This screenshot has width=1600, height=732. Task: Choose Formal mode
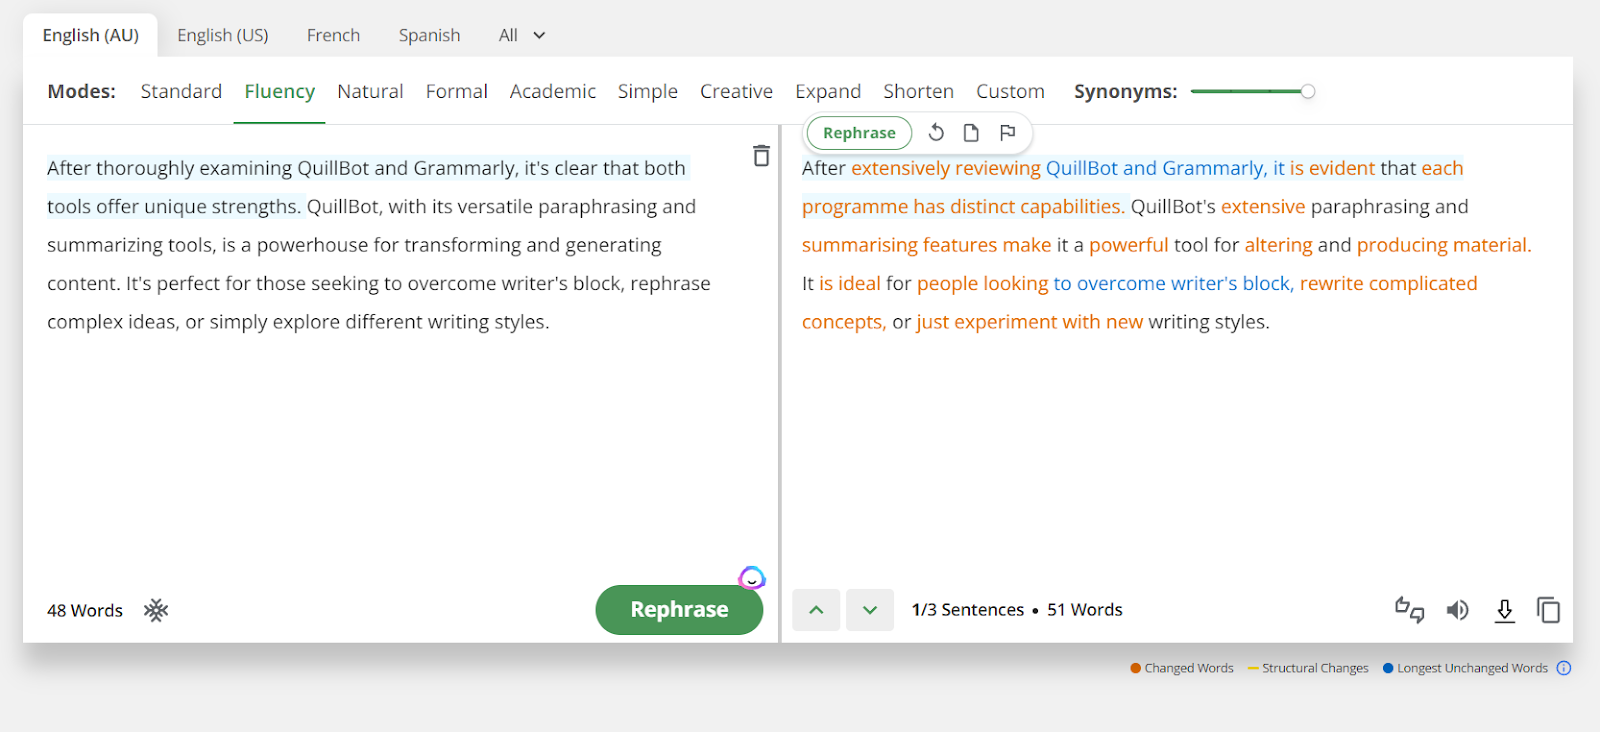coord(457,91)
